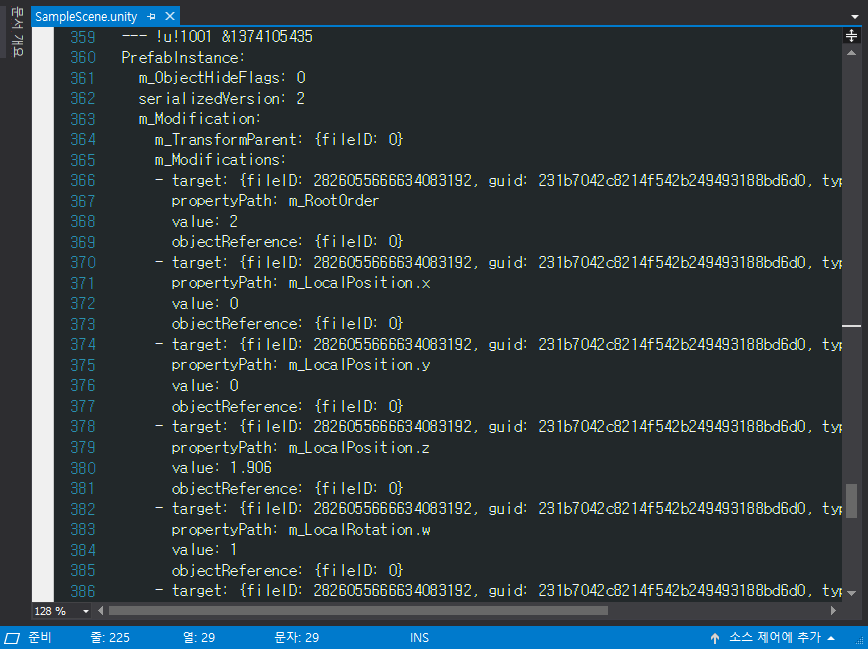Click the editor split window icon
The width and height of the screenshot is (868, 649).
tap(851, 36)
